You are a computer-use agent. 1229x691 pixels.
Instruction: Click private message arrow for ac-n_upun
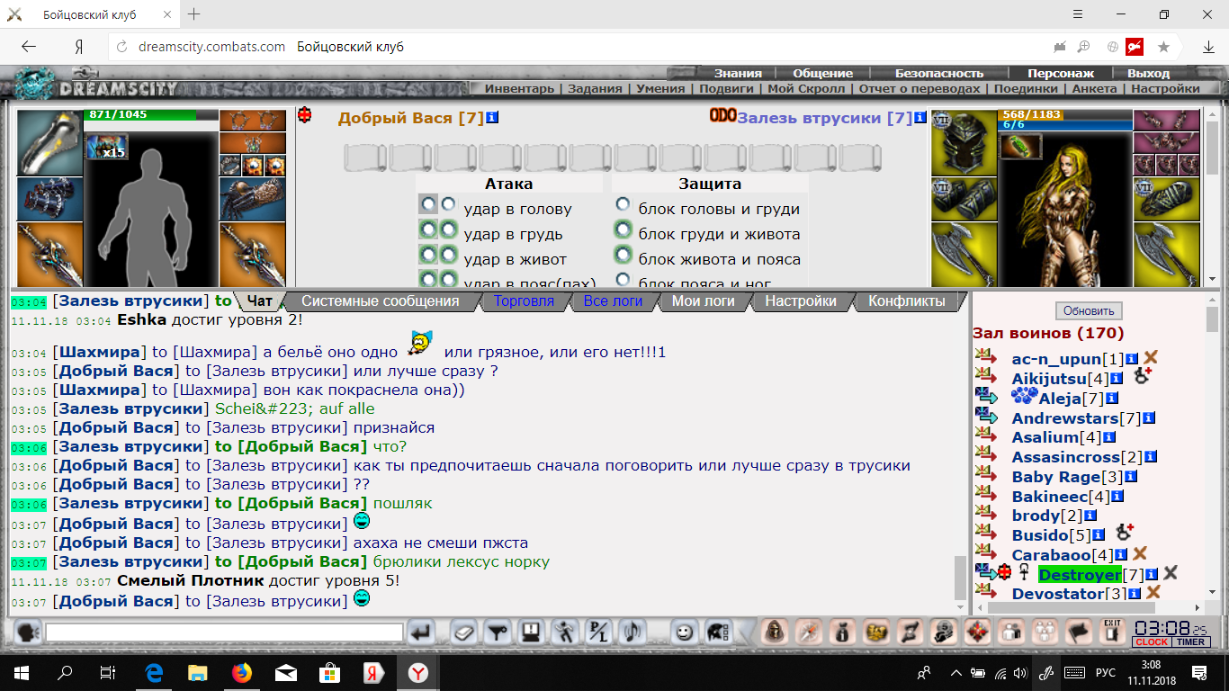pyautogui.click(x=984, y=357)
